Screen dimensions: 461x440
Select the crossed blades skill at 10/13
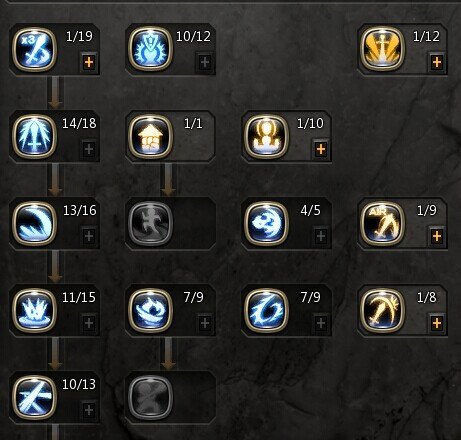click(x=34, y=398)
